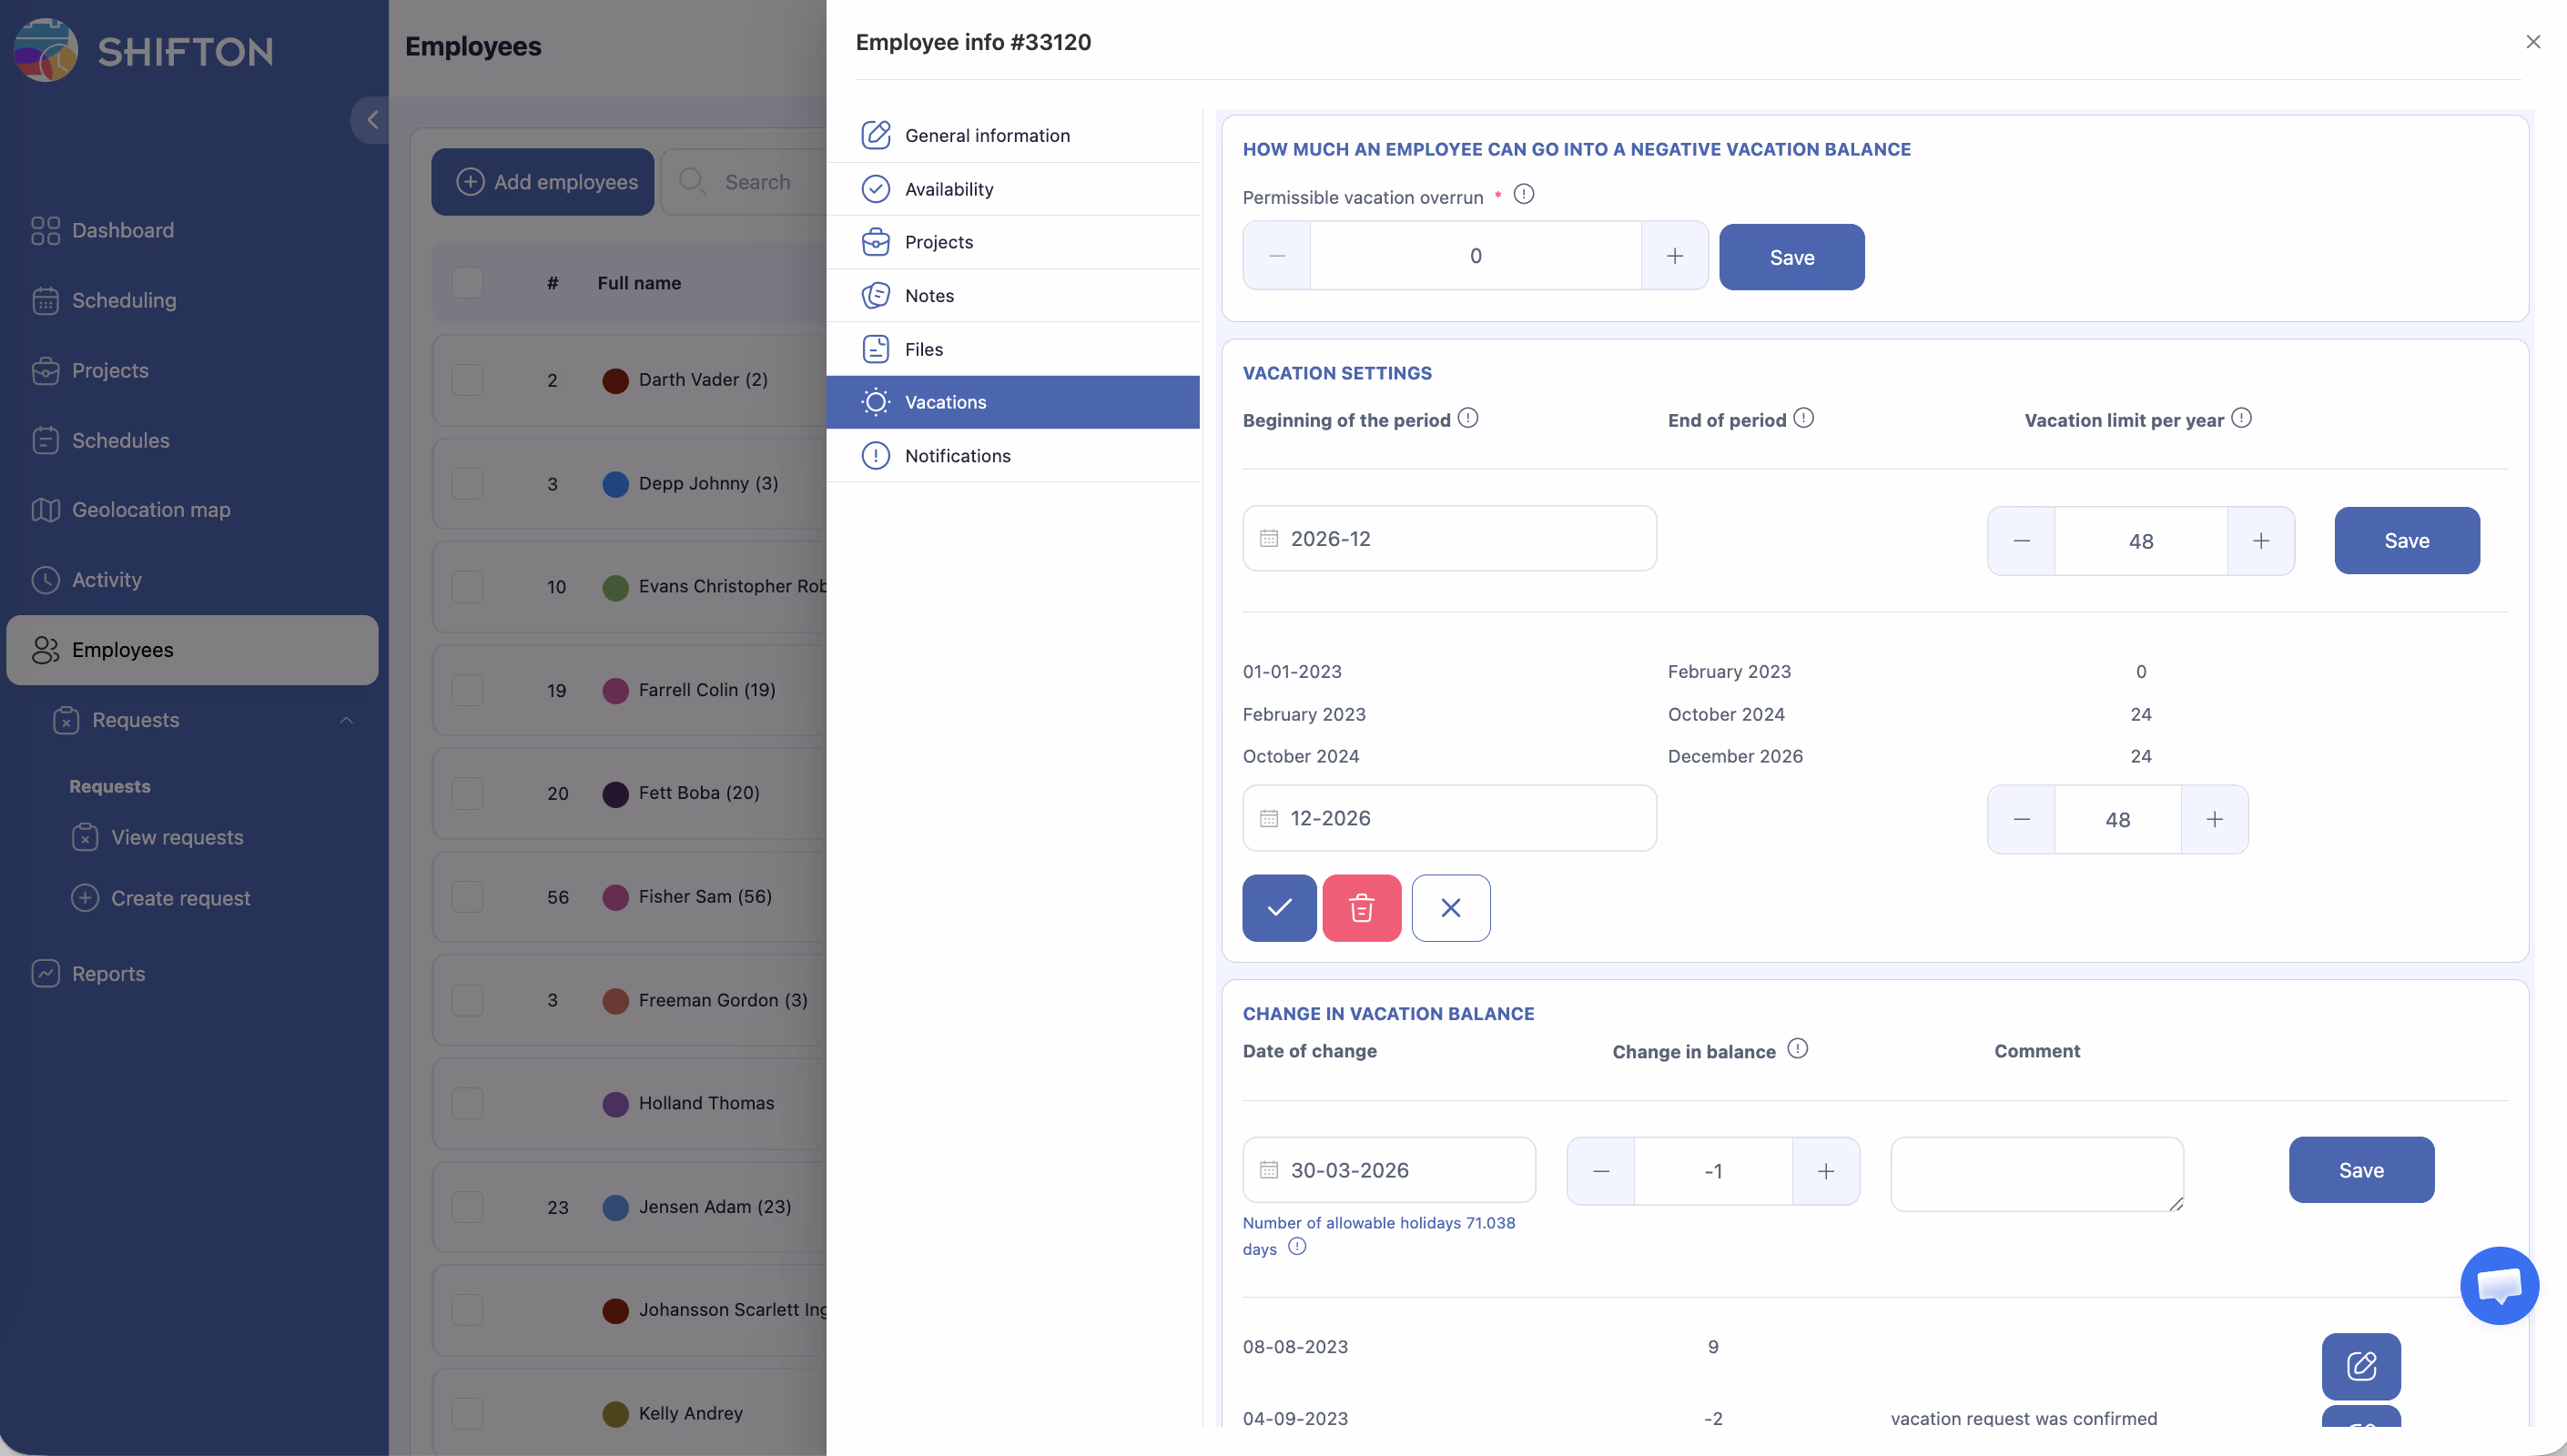Click the Add employees button

point(543,182)
